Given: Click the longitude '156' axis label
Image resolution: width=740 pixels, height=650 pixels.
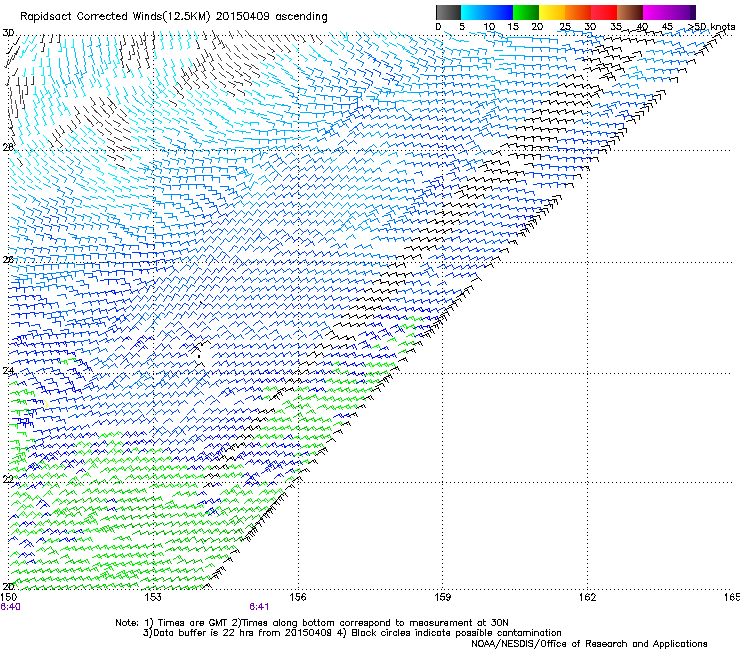Looking at the screenshot, I should 297,598.
